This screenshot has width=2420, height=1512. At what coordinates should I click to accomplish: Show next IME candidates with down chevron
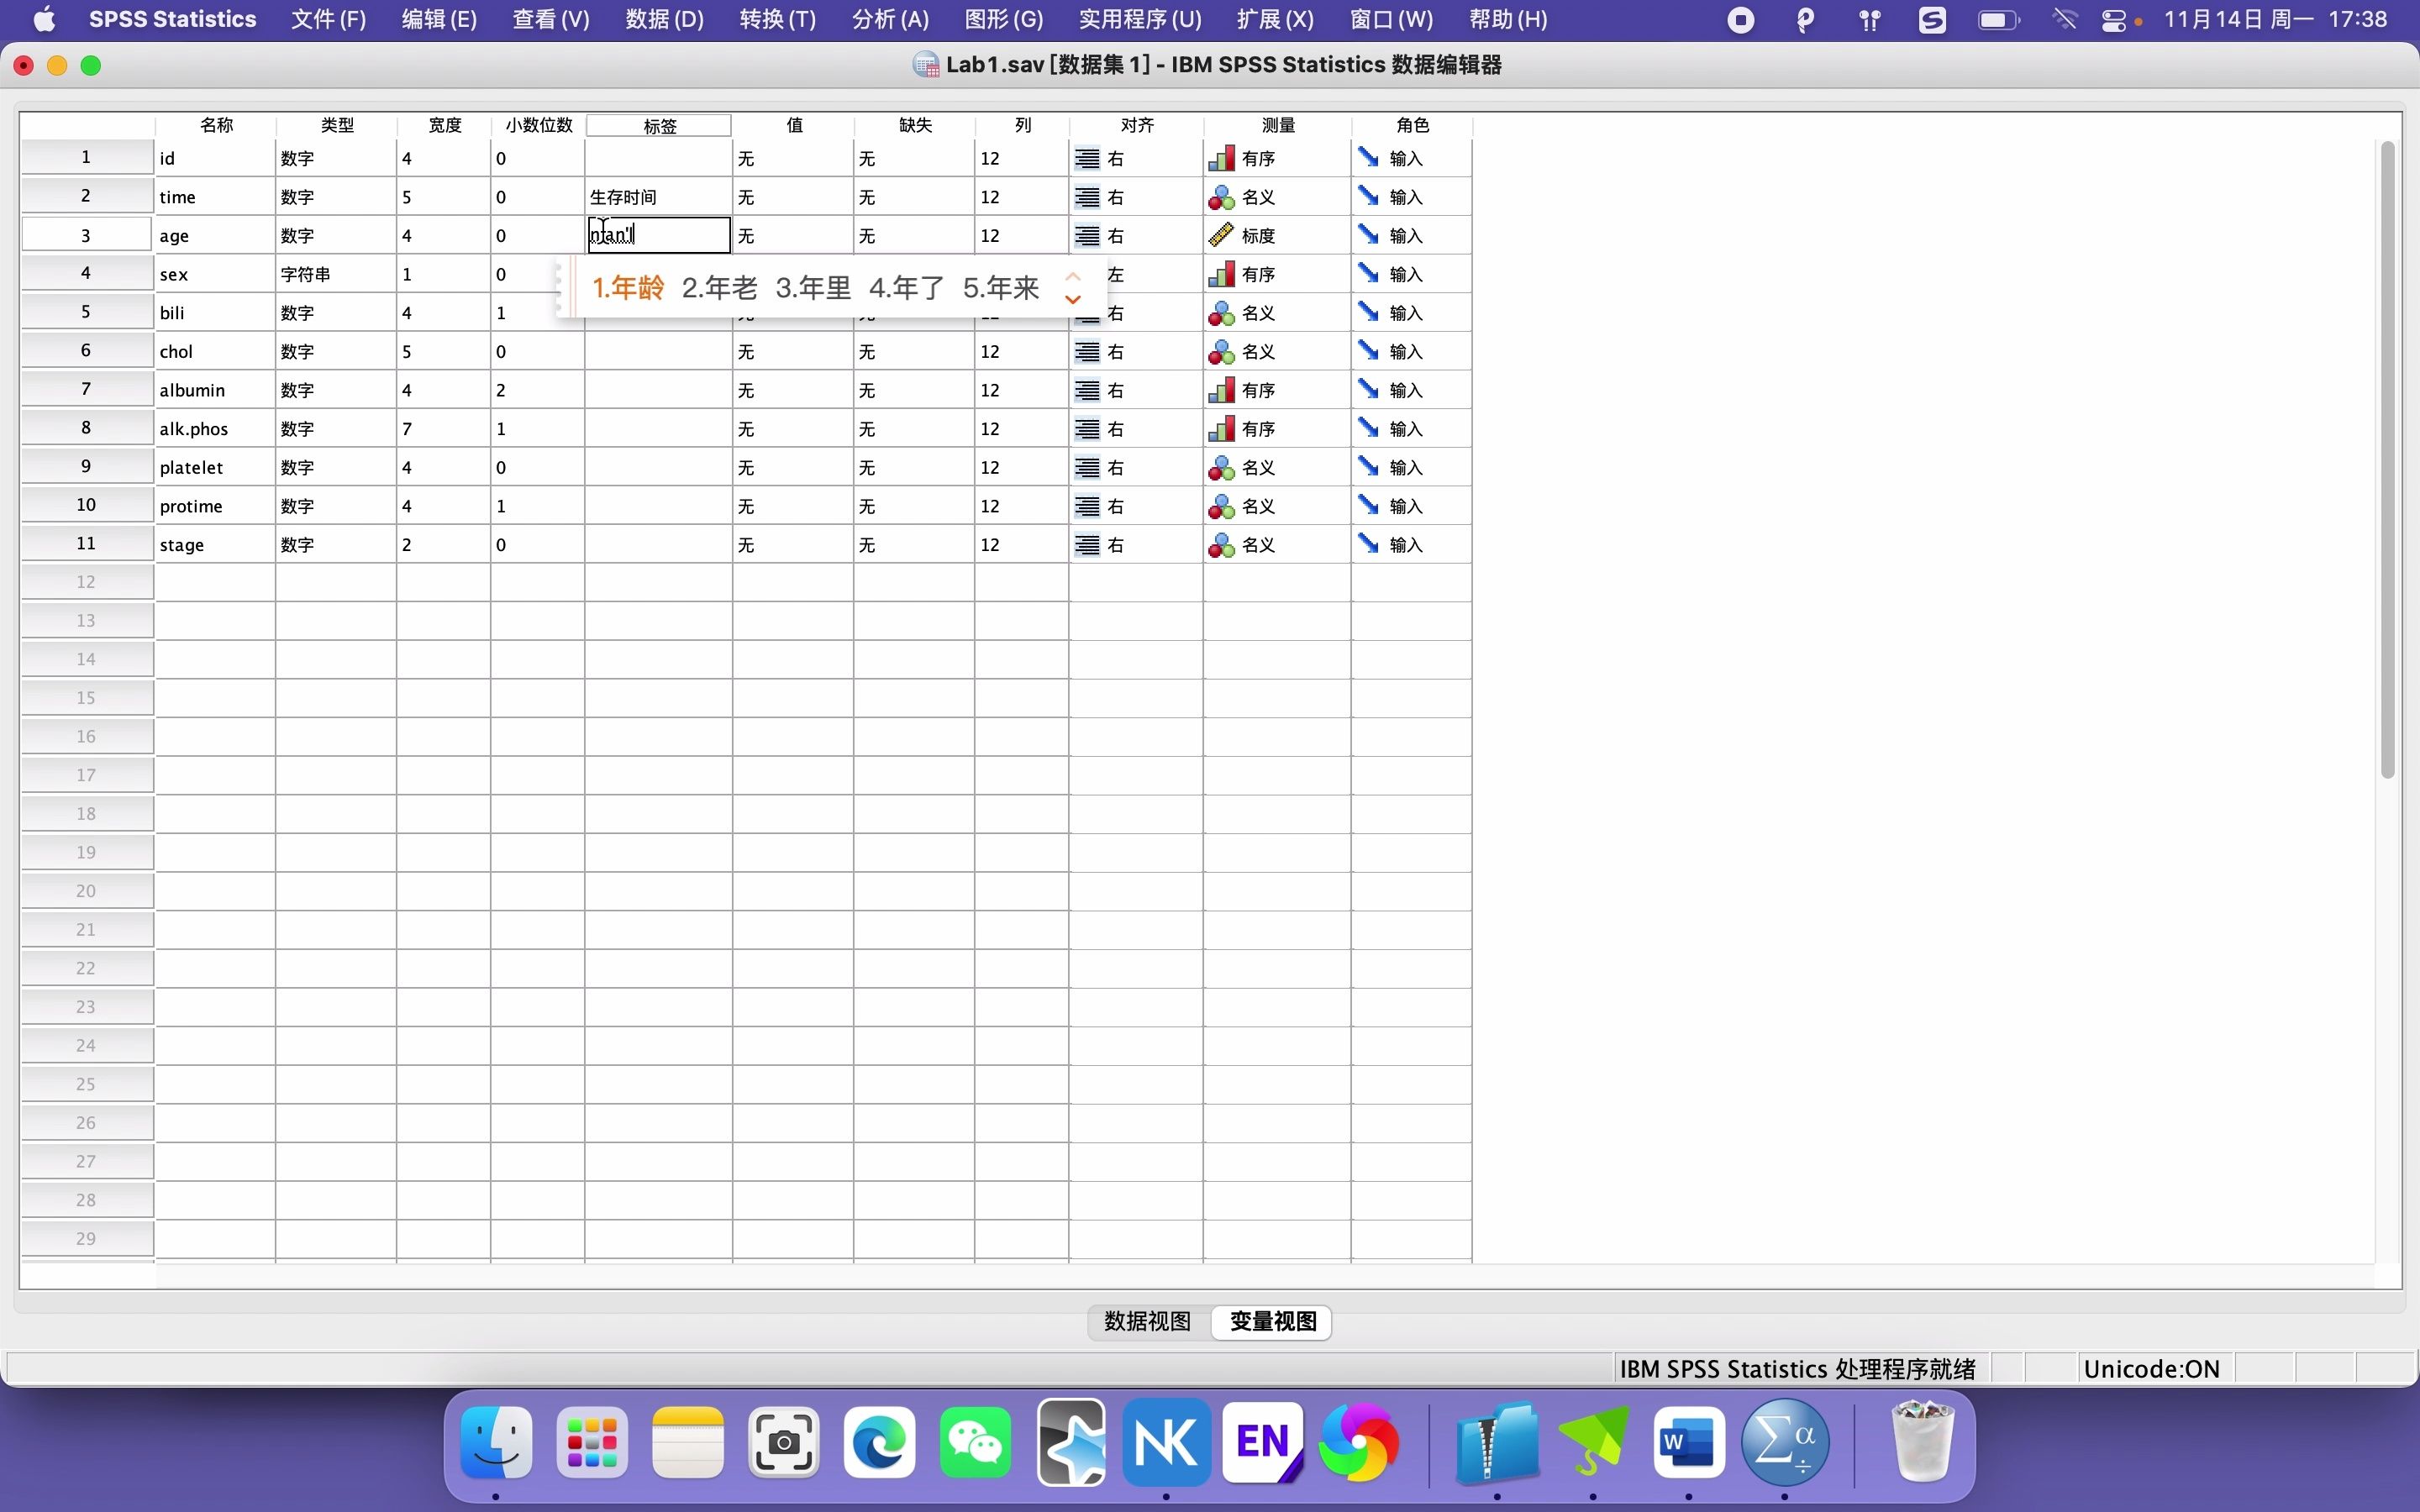(1073, 300)
